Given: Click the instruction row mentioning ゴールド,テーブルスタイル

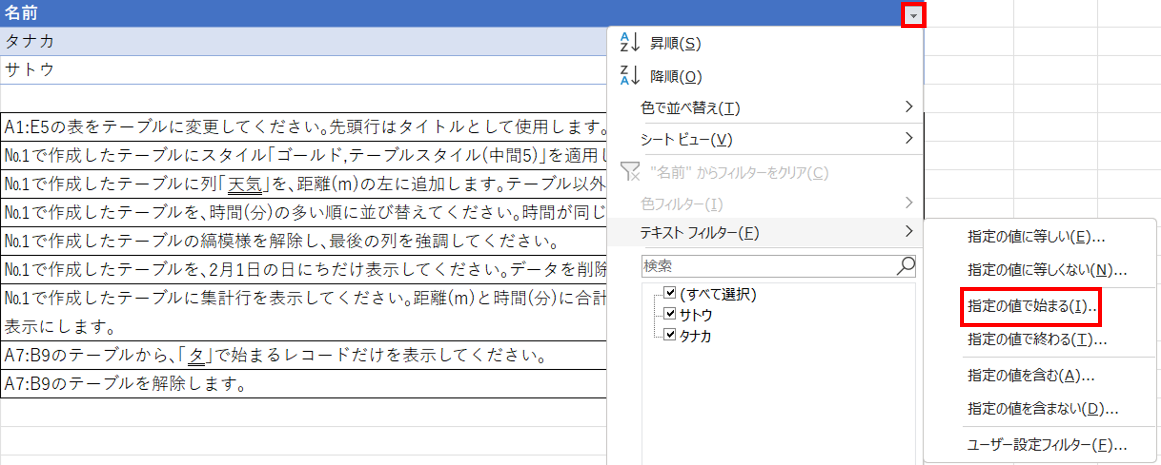Looking at the screenshot, I should (x=304, y=155).
